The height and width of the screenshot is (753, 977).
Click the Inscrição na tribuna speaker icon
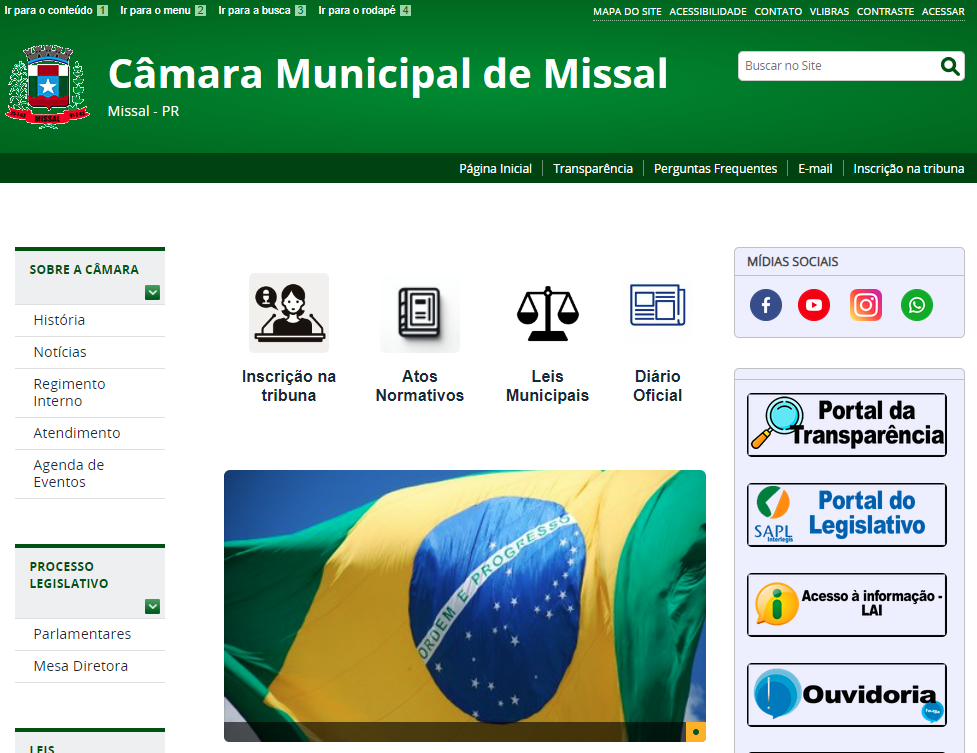click(x=289, y=312)
